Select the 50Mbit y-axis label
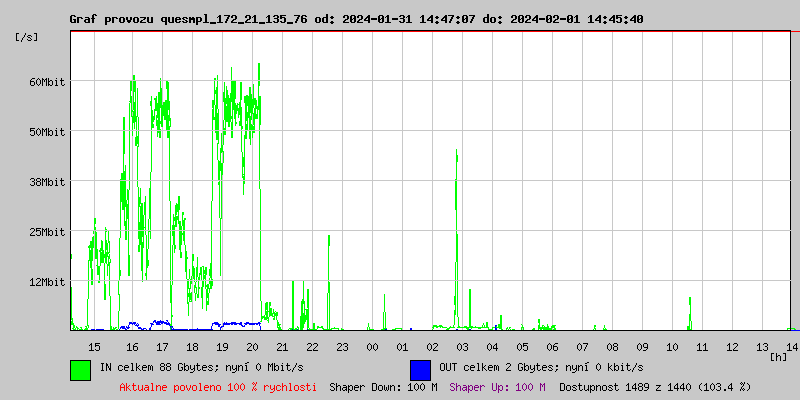Viewport: 800px width, 400px height. click(47, 132)
